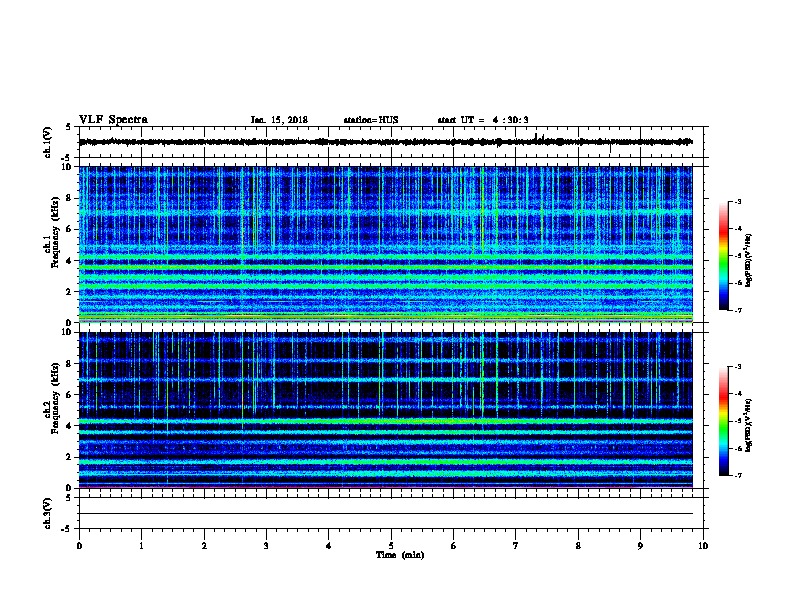792x612 pixels.
Task: Click the ch.1 spectrogram panel
Action: pos(385,244)
